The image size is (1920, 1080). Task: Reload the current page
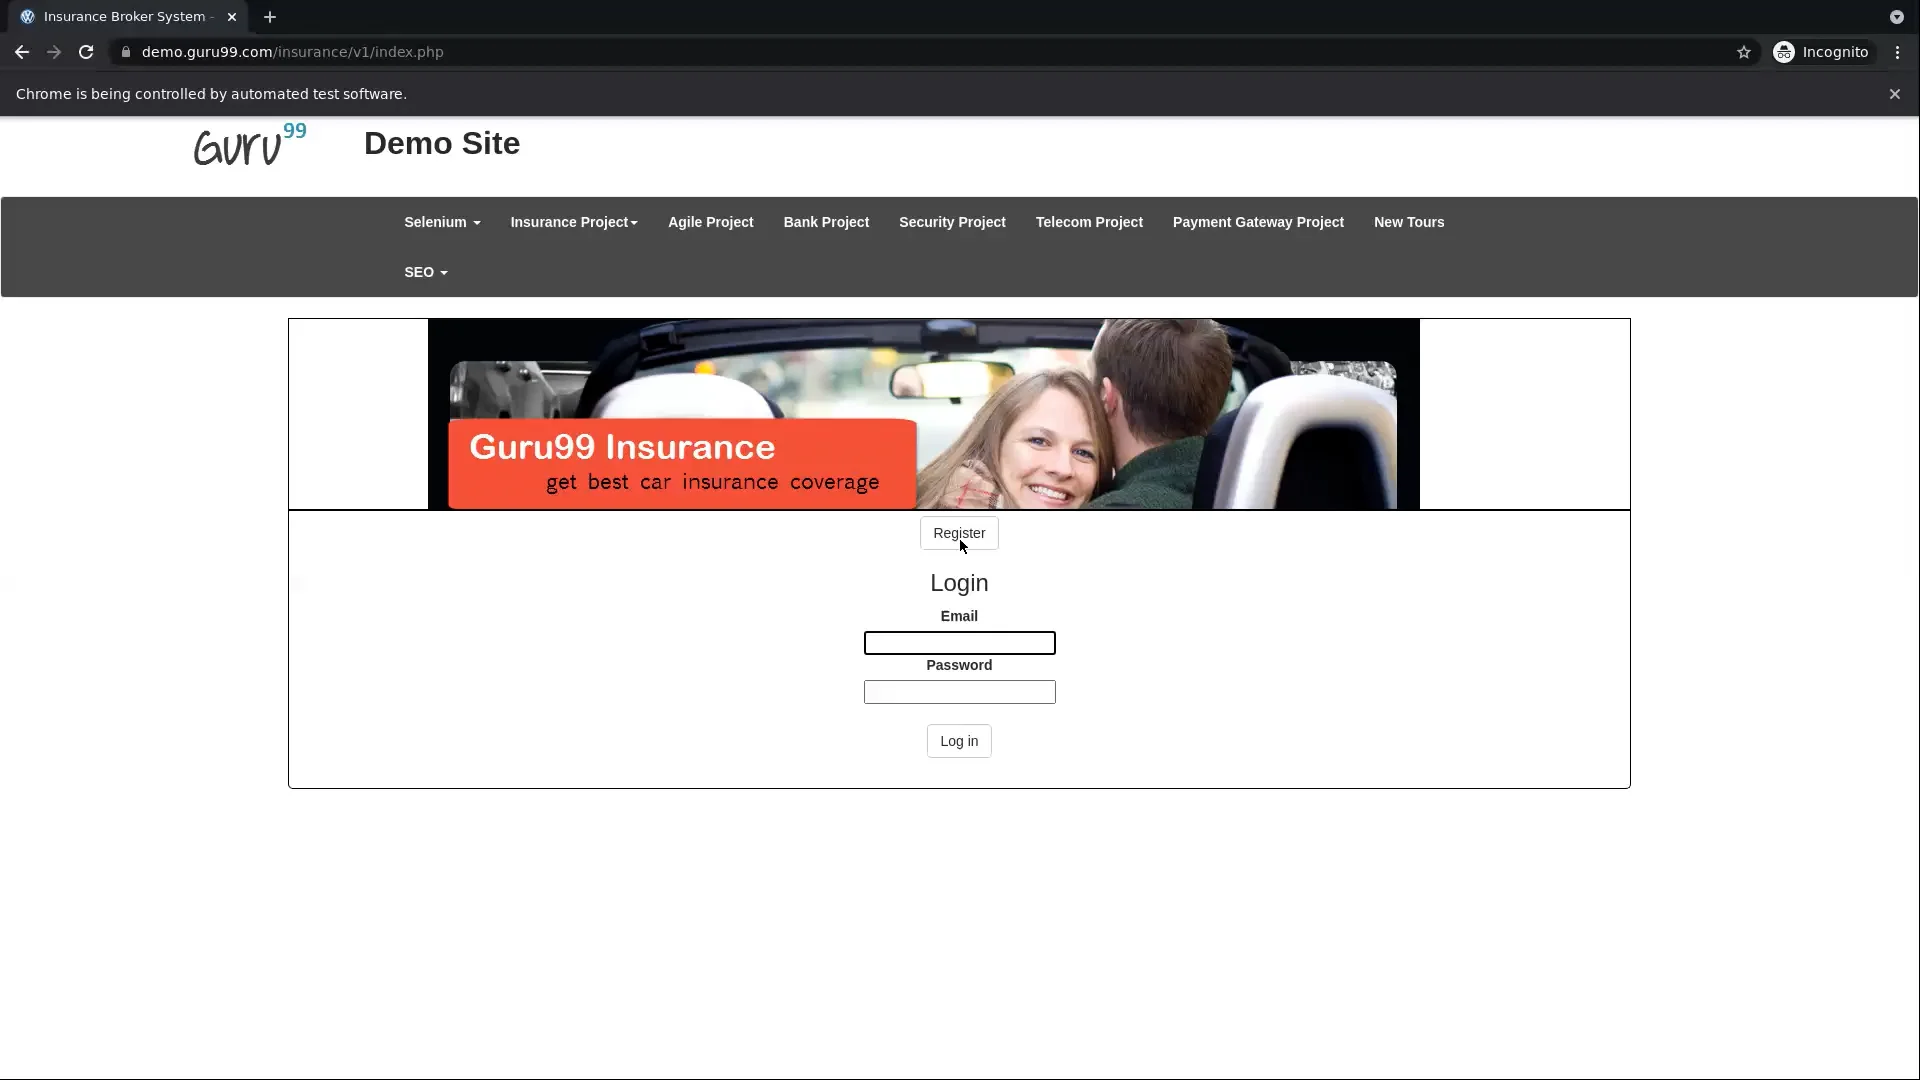click(86, 52)
